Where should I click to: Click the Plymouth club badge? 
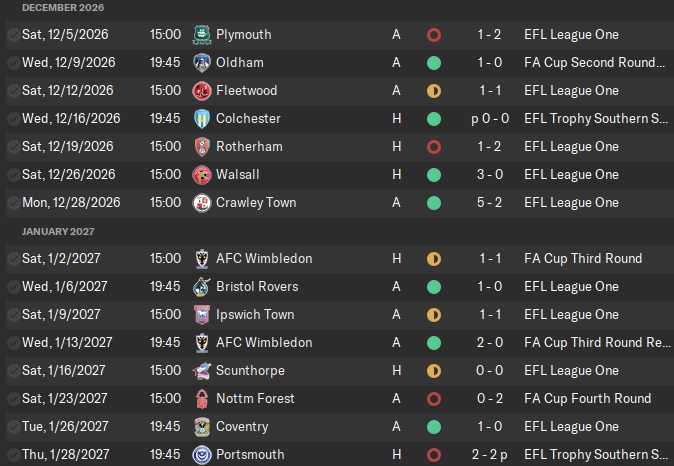[201, 35]
